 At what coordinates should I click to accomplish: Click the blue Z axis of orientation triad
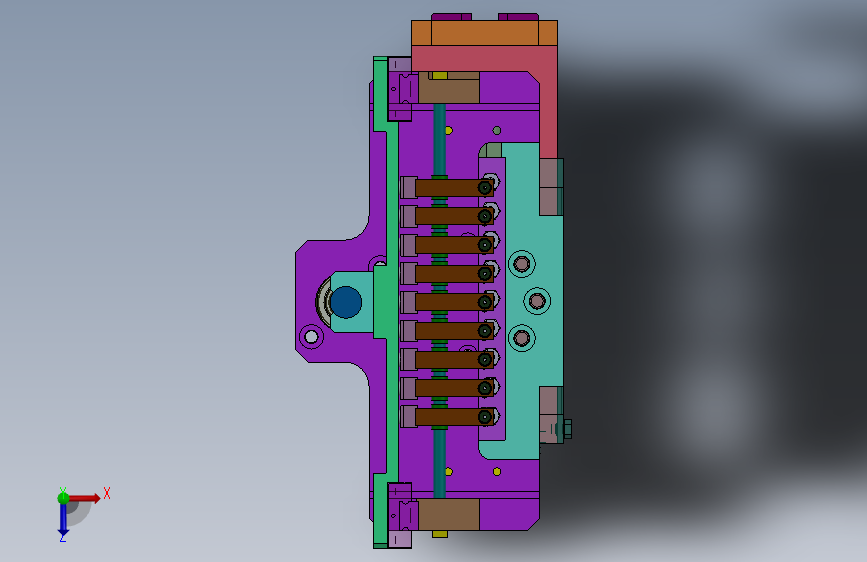click(x=63, y=519)
